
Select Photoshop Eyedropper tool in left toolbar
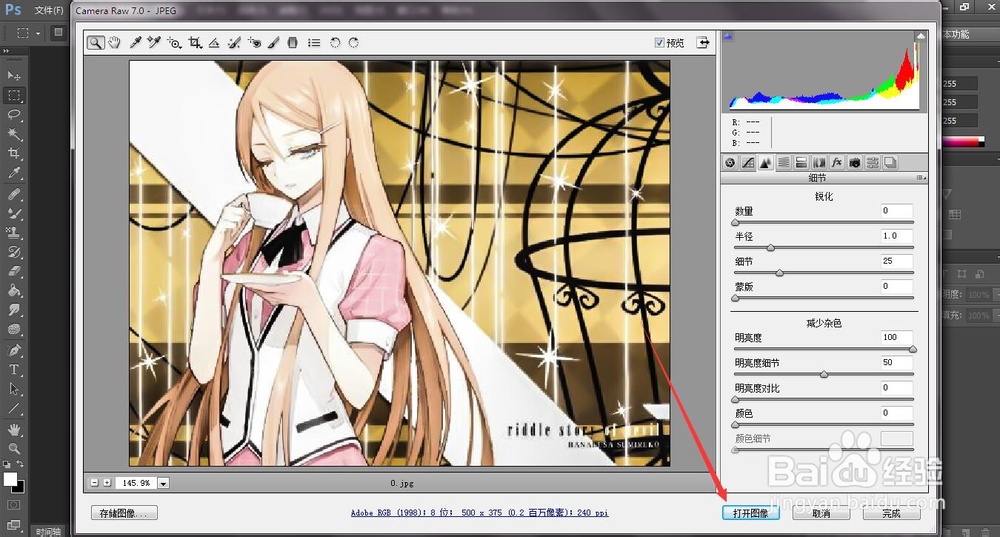(x=13, y=173)
